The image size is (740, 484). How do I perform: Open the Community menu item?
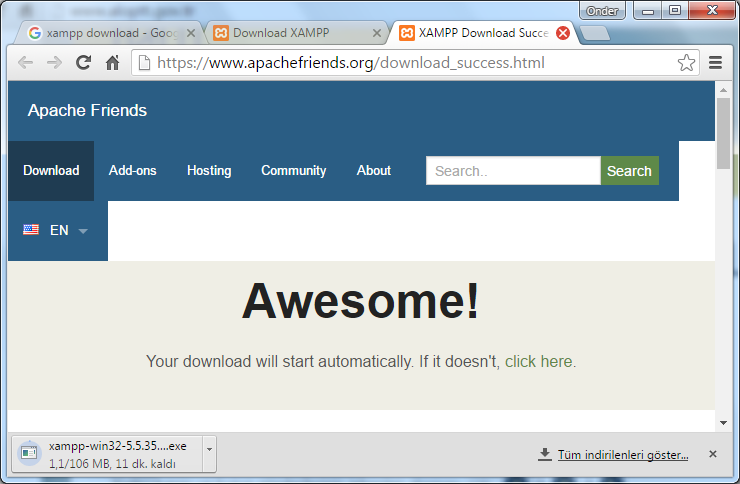click(x=294, y=171)
